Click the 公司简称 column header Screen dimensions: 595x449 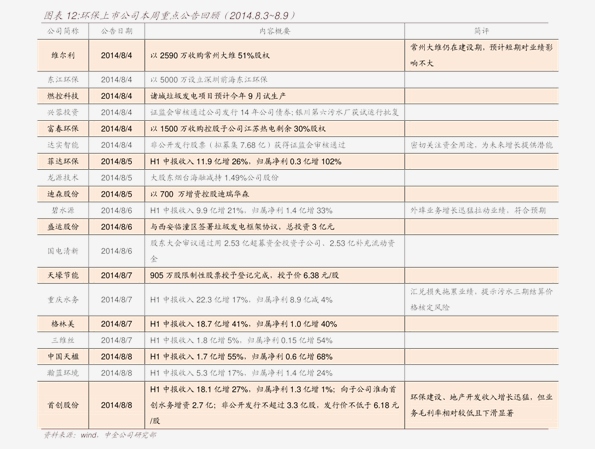63,31
